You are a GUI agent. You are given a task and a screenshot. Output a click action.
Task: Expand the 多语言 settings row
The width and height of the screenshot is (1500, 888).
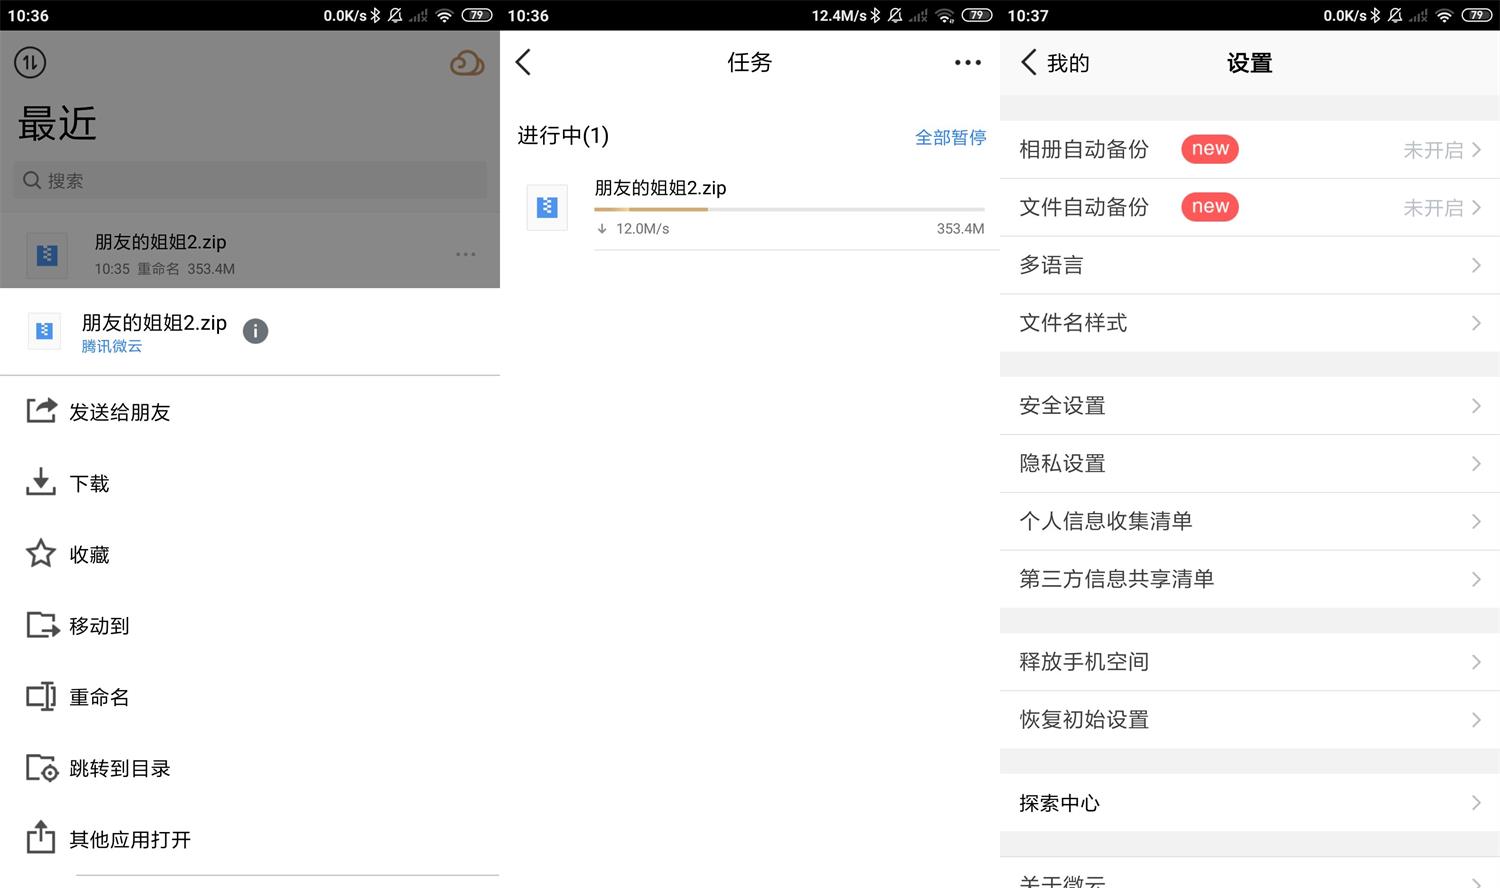1248,265
